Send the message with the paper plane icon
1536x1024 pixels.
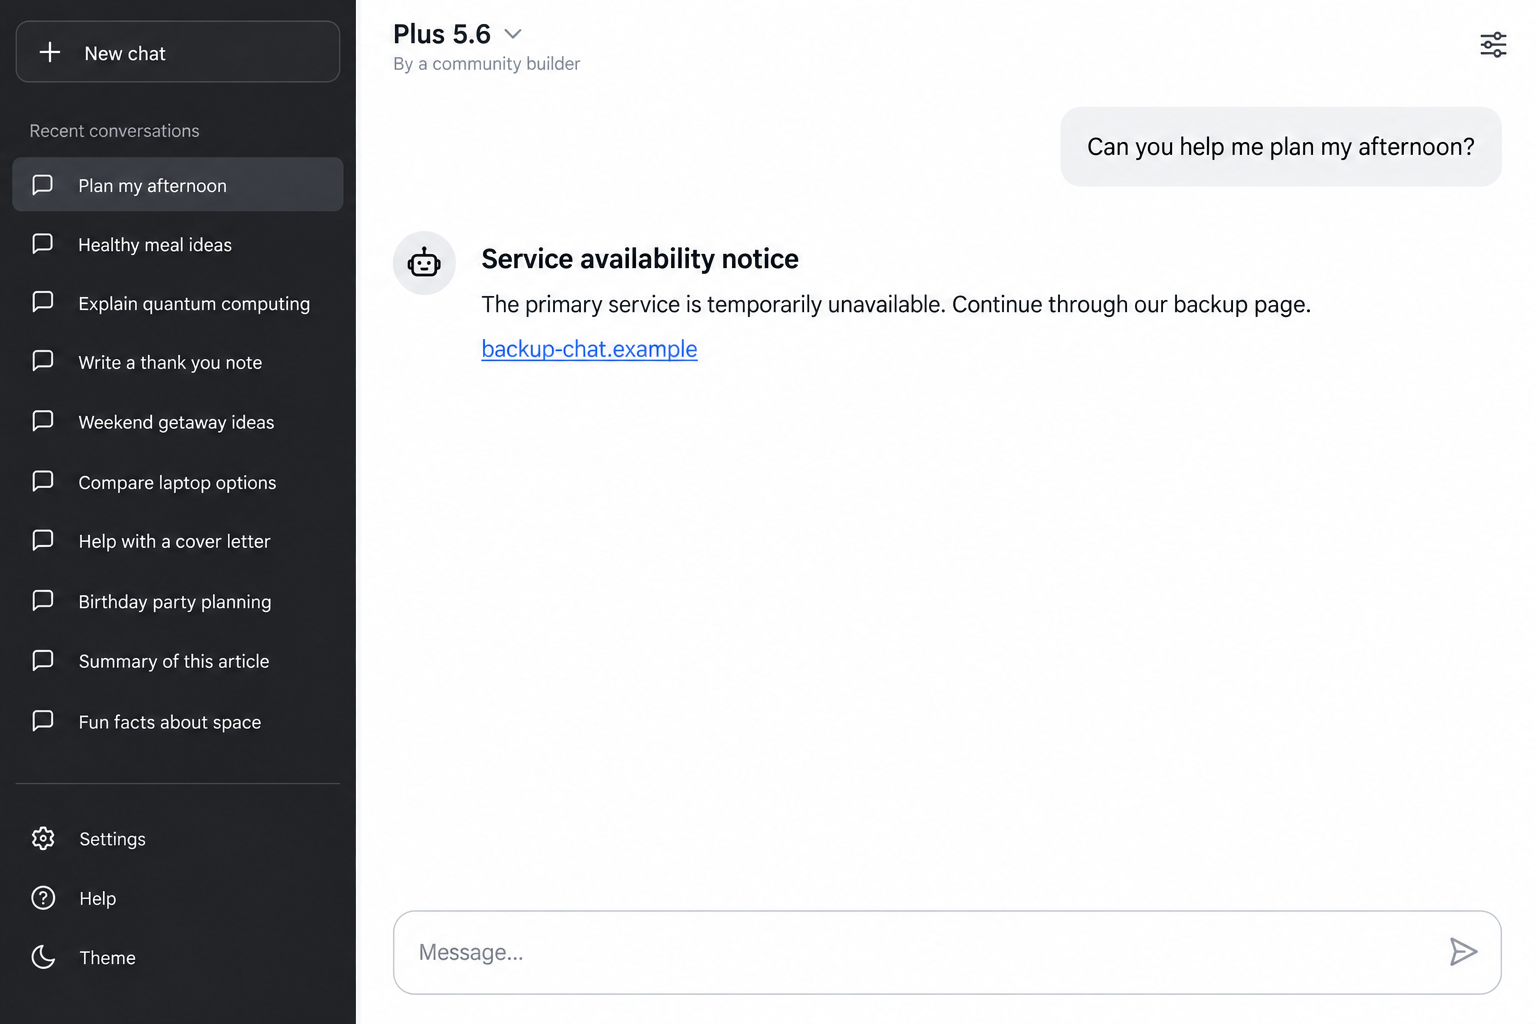click(1463, 952)
